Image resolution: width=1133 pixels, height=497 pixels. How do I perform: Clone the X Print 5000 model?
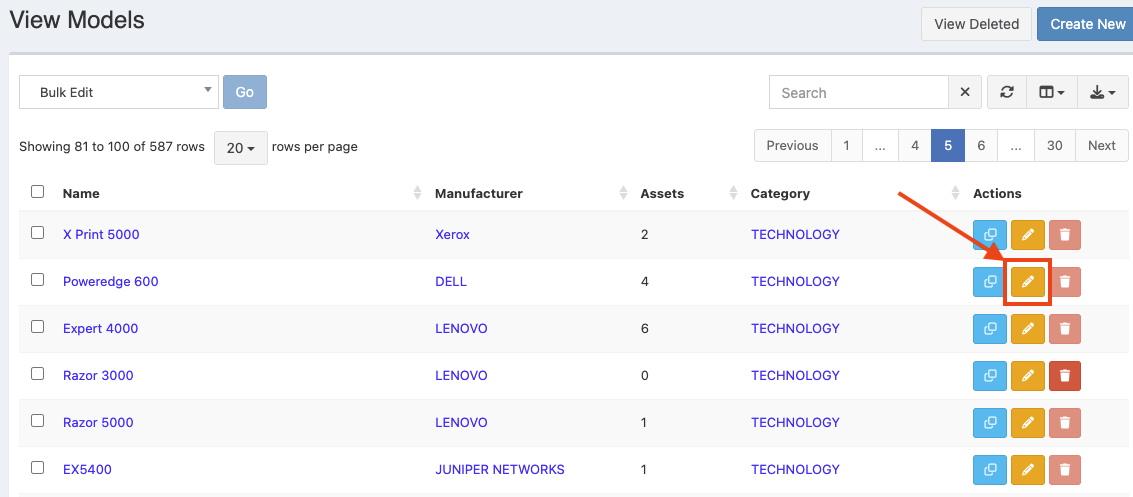click(990, 235)
